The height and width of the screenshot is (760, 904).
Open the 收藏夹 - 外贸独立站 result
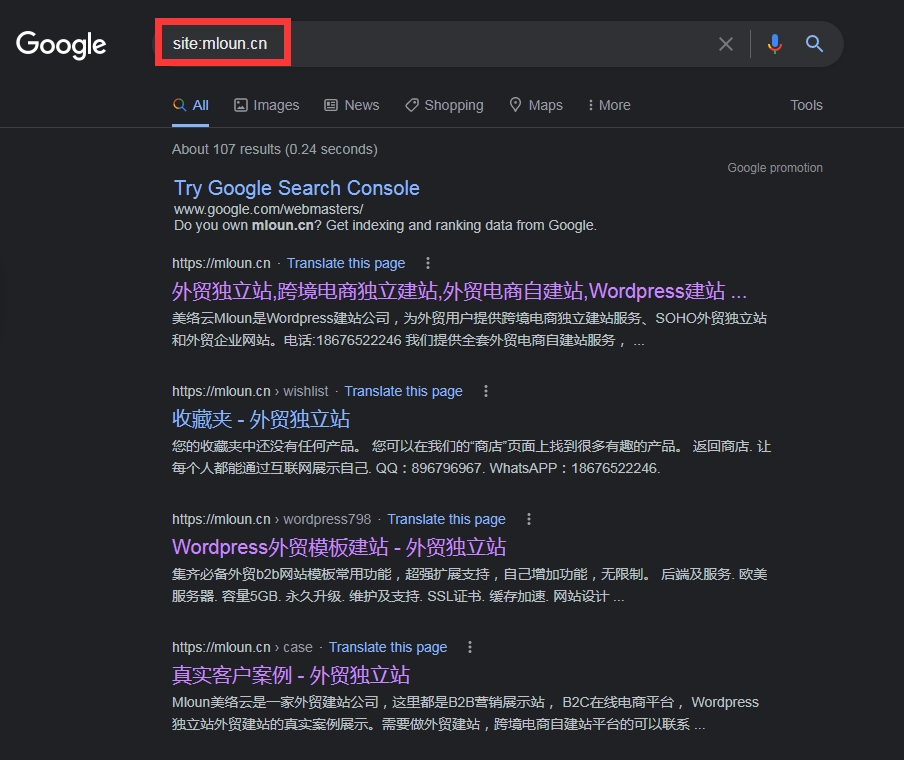[261, 419]
